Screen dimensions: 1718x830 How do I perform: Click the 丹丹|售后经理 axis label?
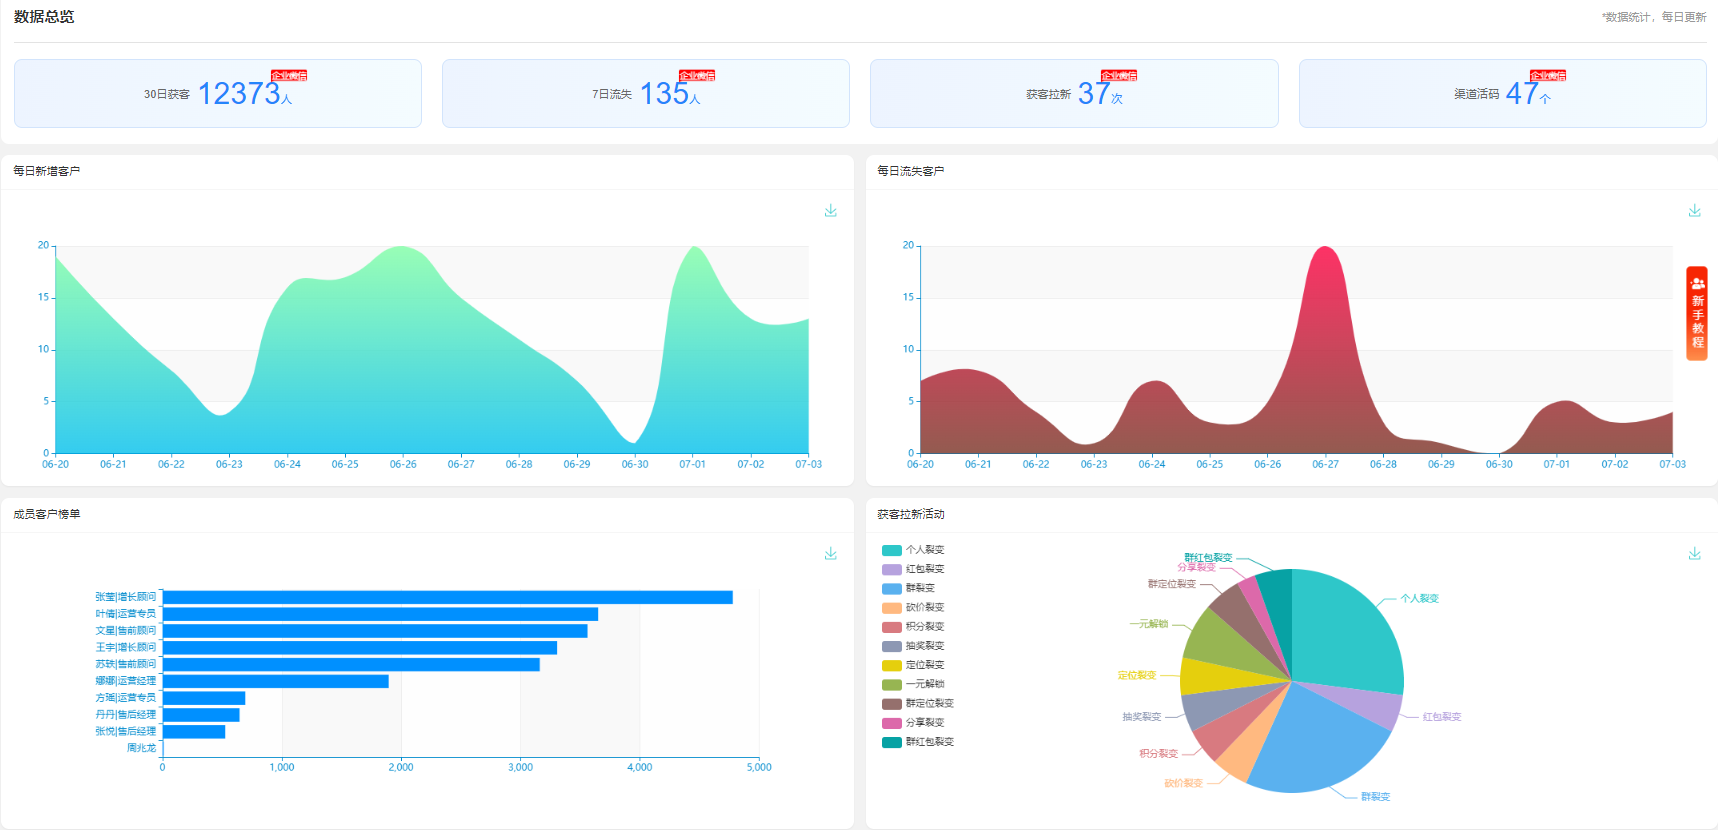pyautogui.click(x=125, y=715)
